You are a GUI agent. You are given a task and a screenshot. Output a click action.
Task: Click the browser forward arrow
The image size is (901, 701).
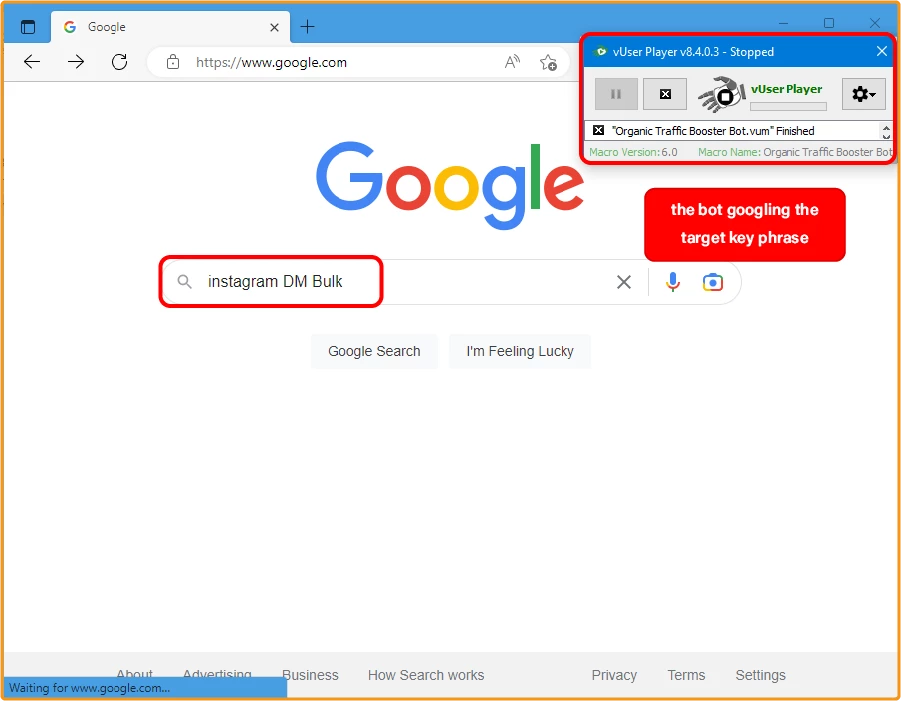[76, 61]
